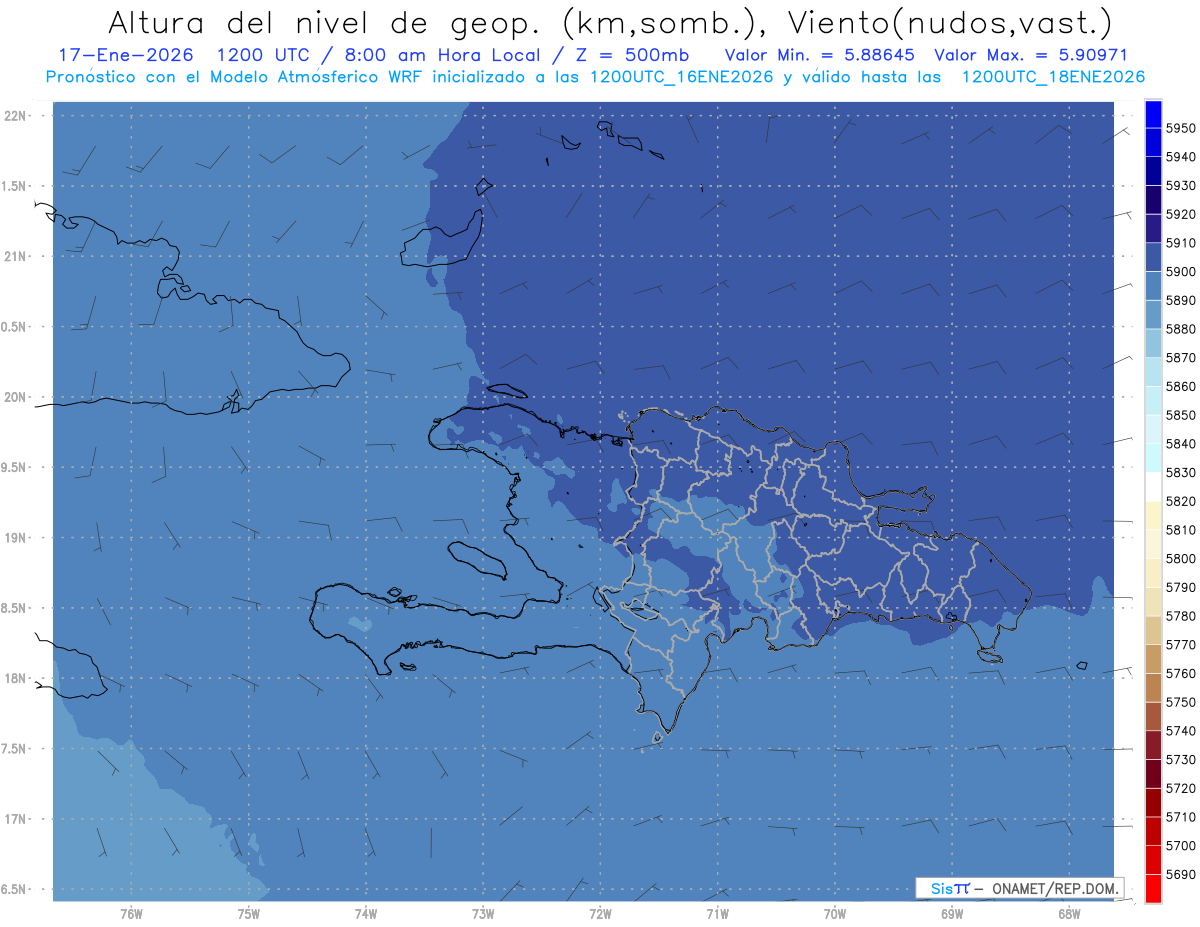
Task: Click the '5830' colorbar value
Action: 1180,473
